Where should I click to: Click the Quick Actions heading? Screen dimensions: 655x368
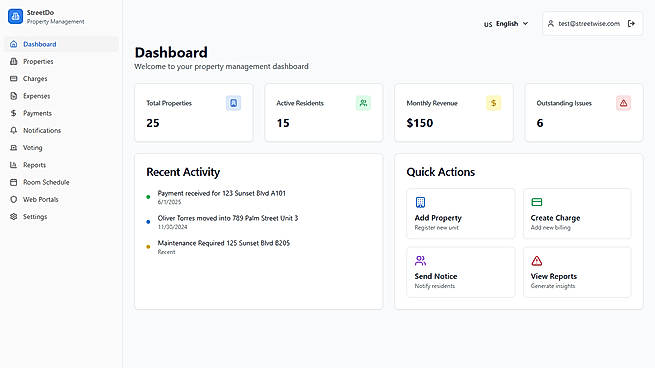click(441, 172)
